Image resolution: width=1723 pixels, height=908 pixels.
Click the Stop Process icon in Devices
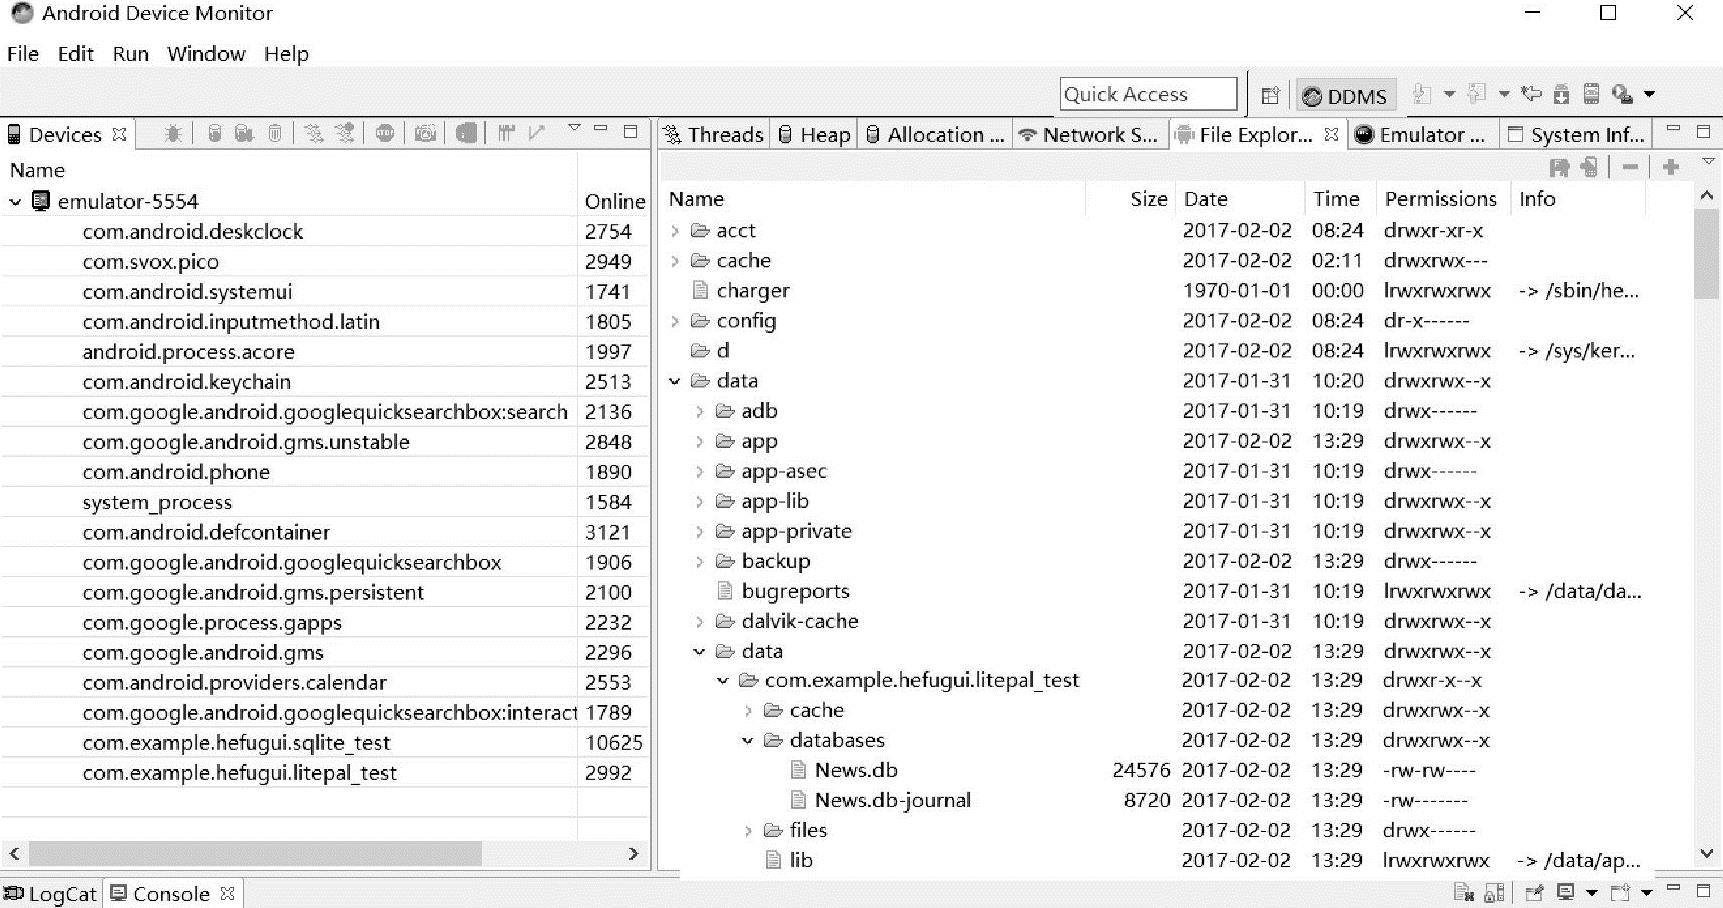[385, 134]
